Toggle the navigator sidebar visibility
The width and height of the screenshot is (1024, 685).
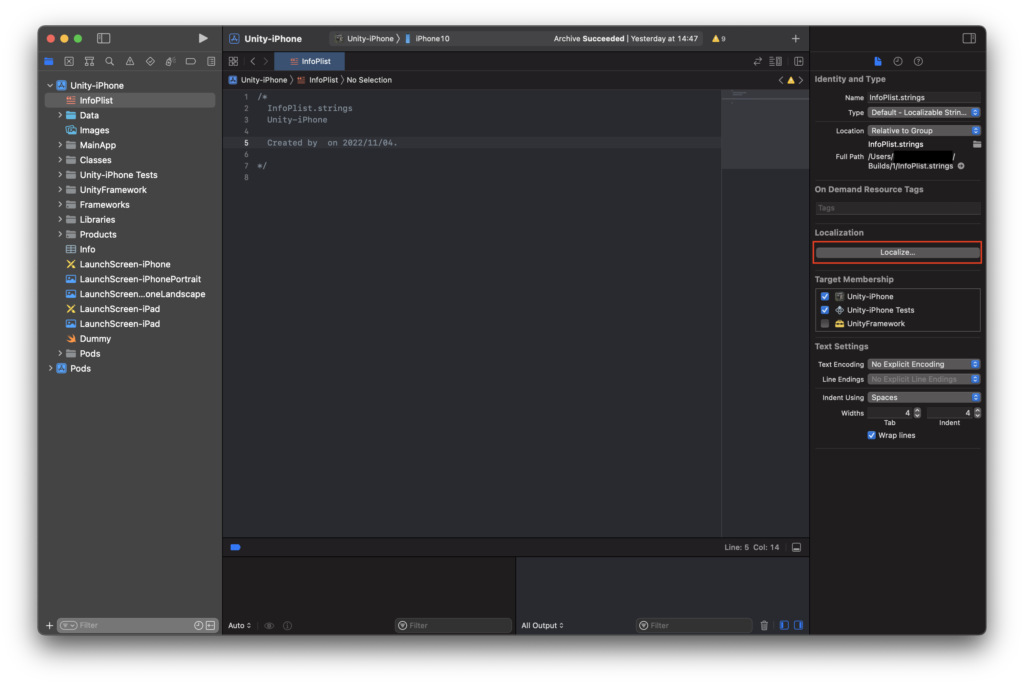pyautogui.click(x=103, y=38)
